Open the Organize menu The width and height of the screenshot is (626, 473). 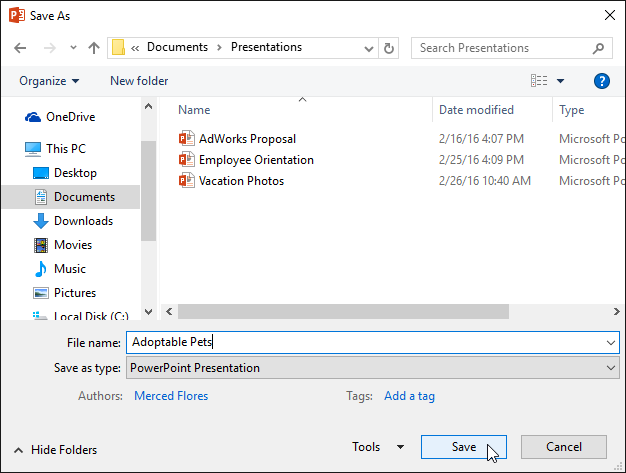[x=48, y=81]
